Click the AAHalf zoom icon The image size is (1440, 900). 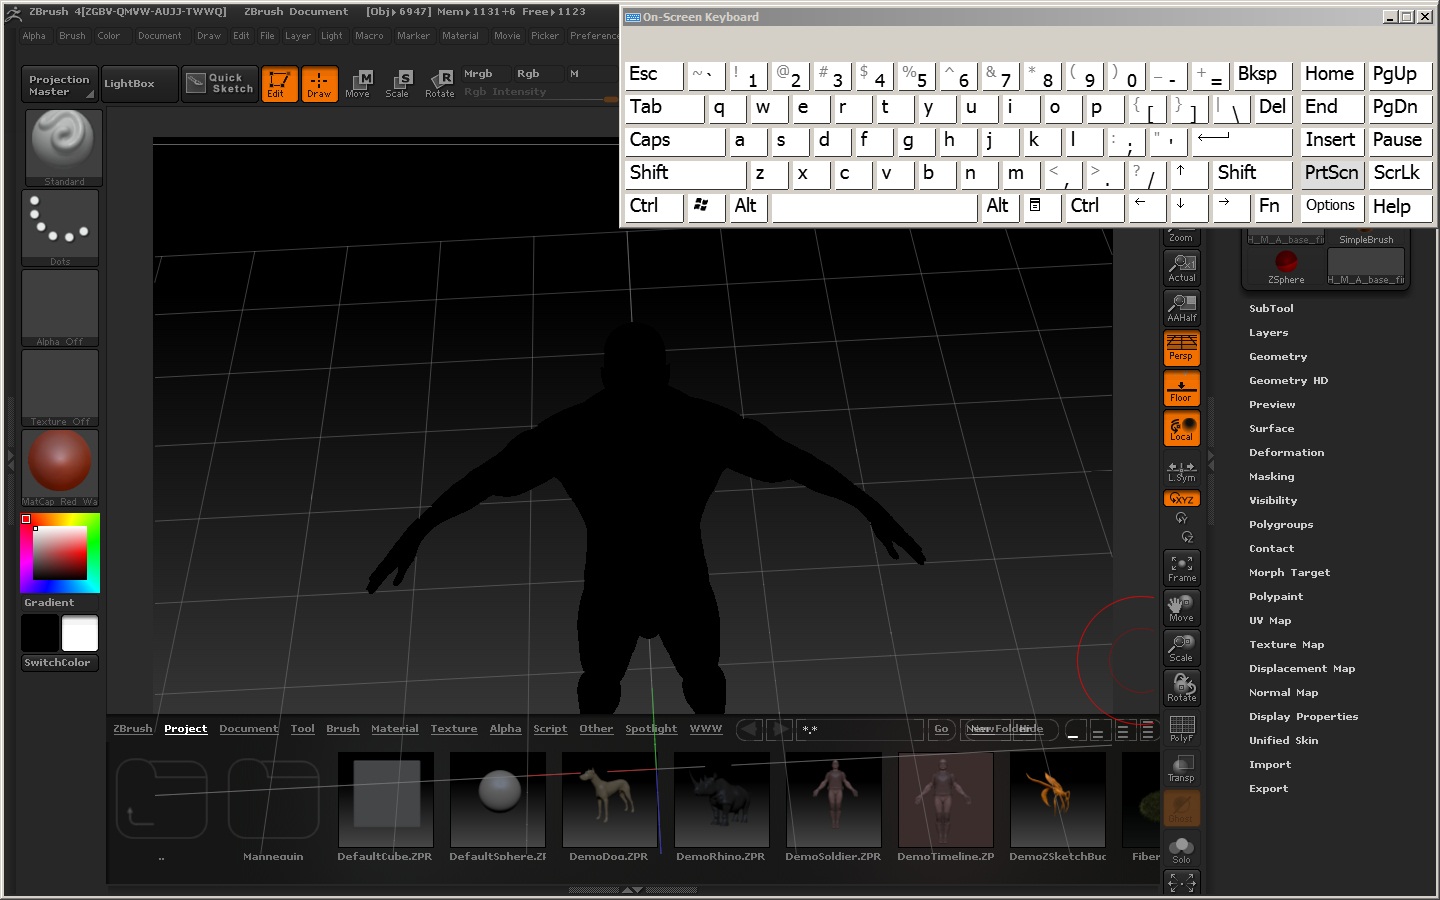click(1181, 308)
